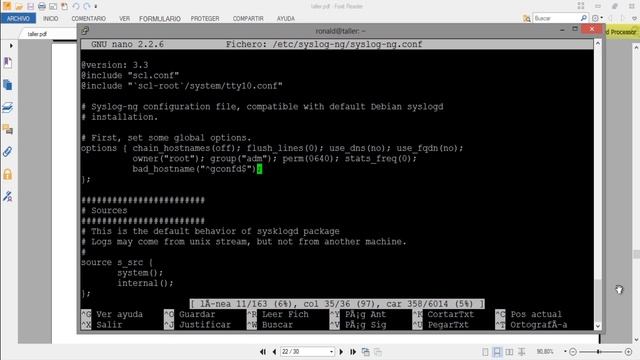Click the PuTTY icon in terminal title bar
This screenshot has width=640, height=360.
pos(85,31)
